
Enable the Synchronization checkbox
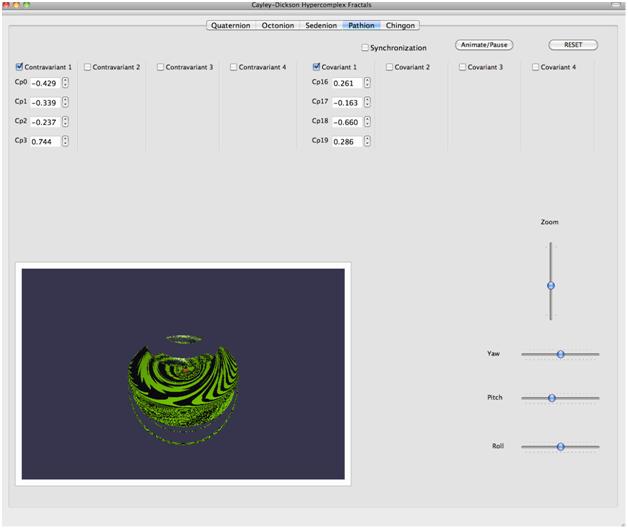coord(365,48)
